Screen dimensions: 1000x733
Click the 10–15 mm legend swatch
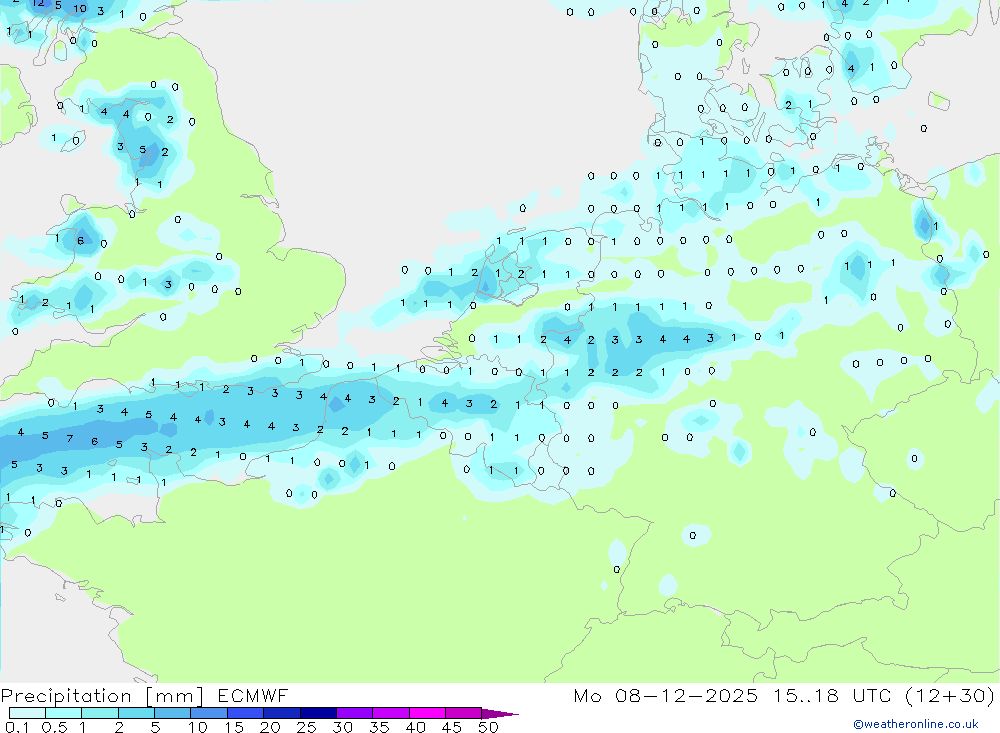point(209,713)
